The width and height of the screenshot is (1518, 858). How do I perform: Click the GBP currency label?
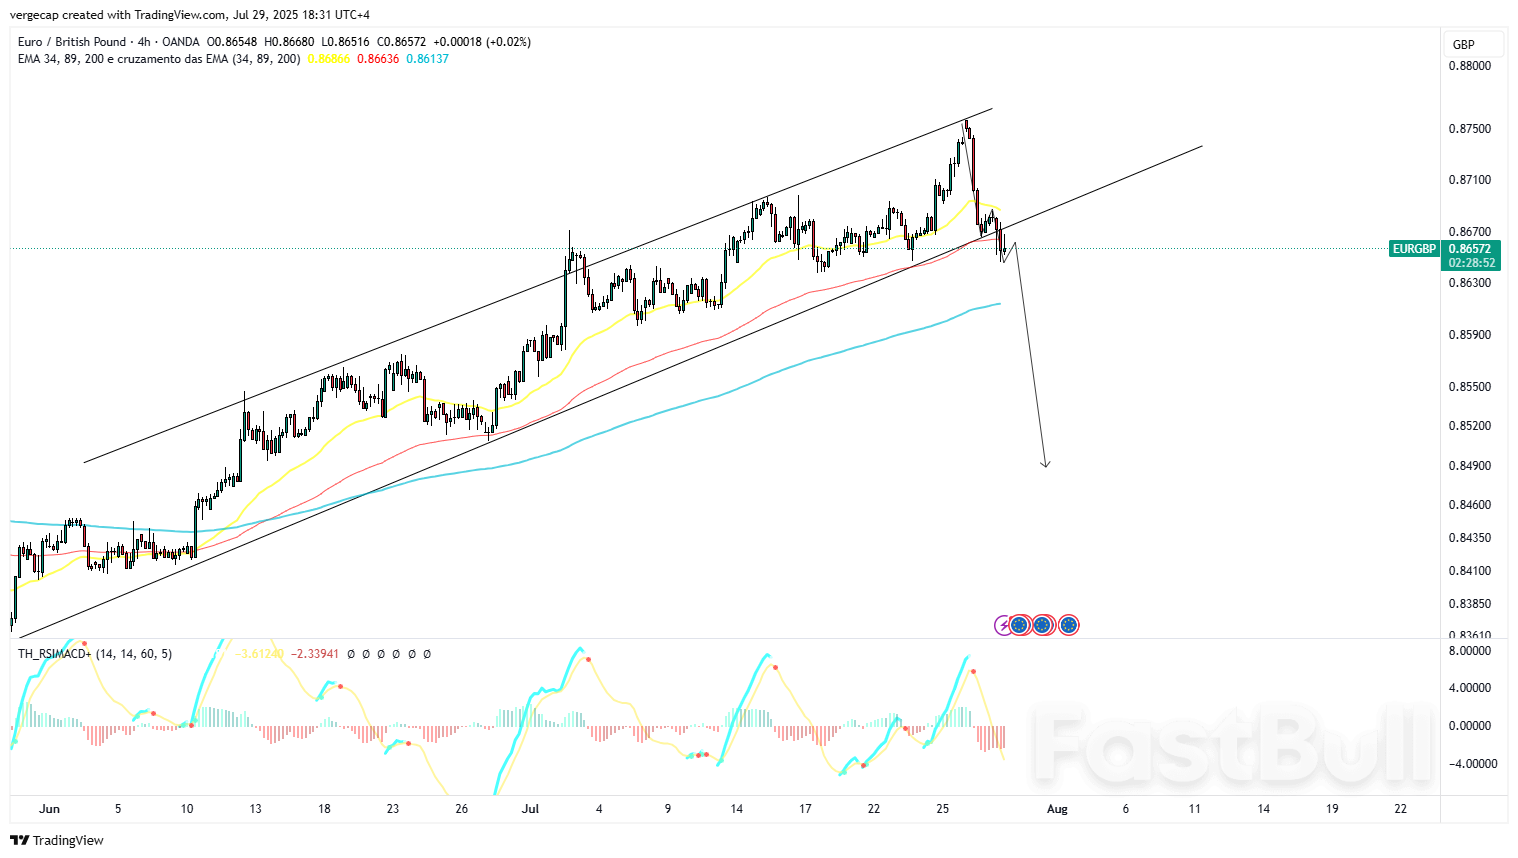1463,45
